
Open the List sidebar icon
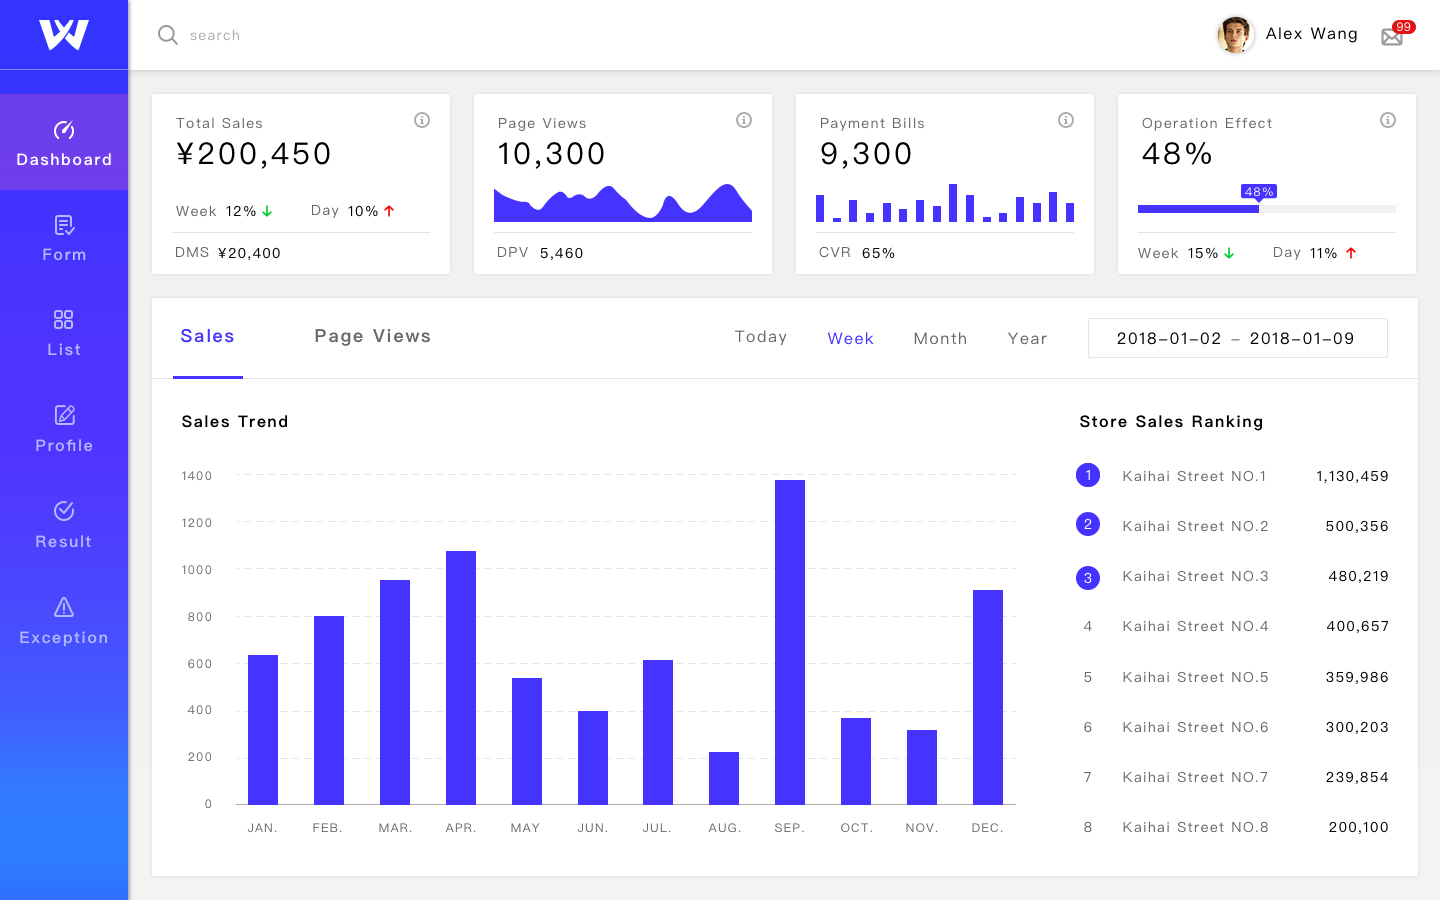tap(64, 319)
